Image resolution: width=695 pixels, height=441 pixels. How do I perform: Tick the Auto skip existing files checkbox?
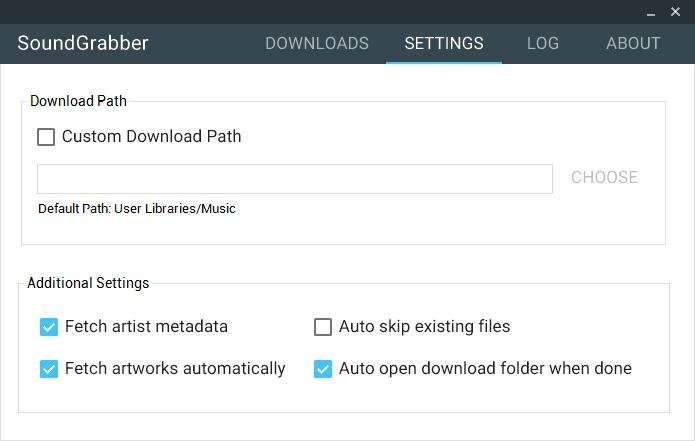point(323,327)
